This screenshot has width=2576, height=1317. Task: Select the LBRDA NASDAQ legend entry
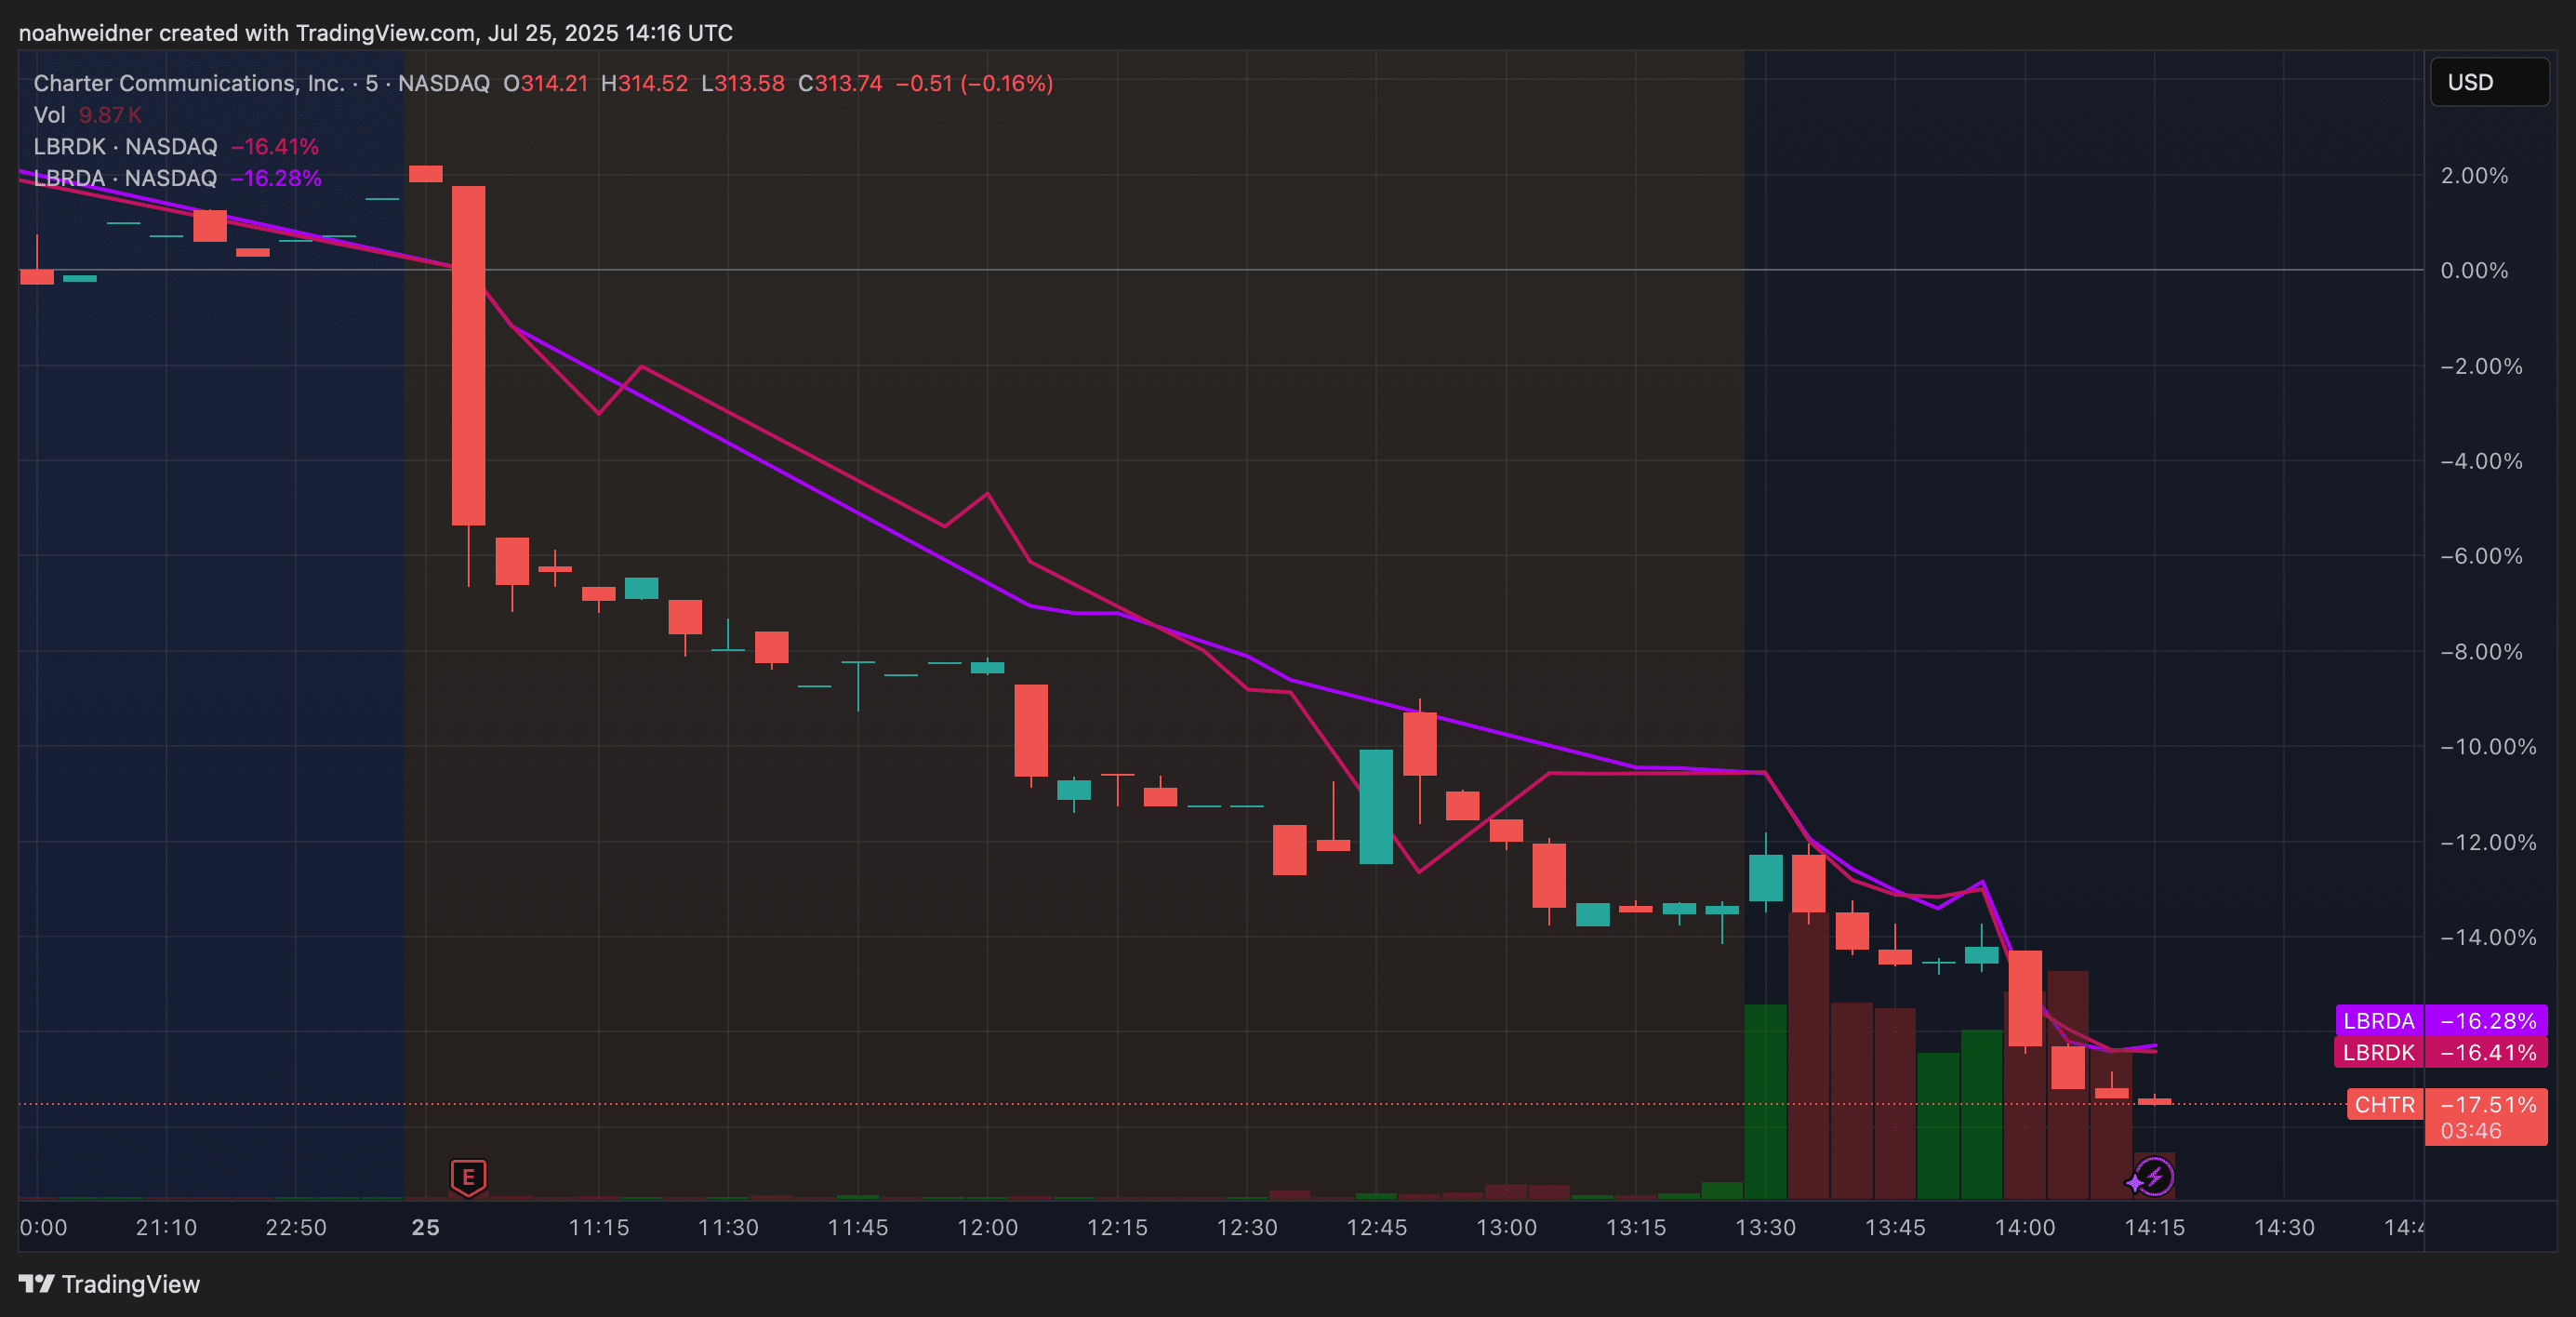click(125, 179)
